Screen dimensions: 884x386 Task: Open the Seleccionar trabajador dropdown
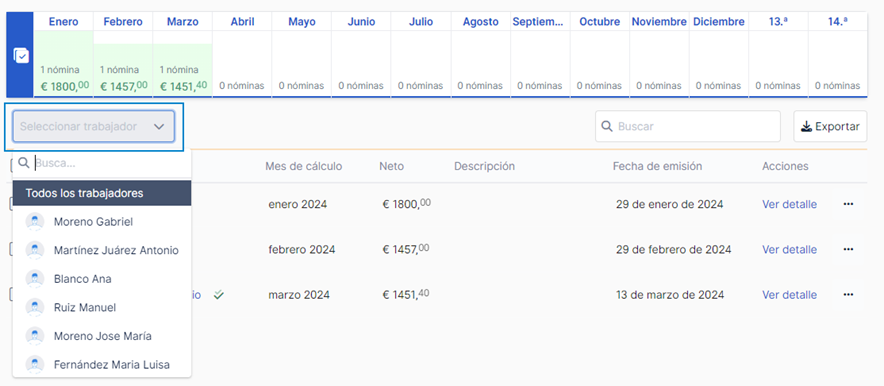click(94, 126)
